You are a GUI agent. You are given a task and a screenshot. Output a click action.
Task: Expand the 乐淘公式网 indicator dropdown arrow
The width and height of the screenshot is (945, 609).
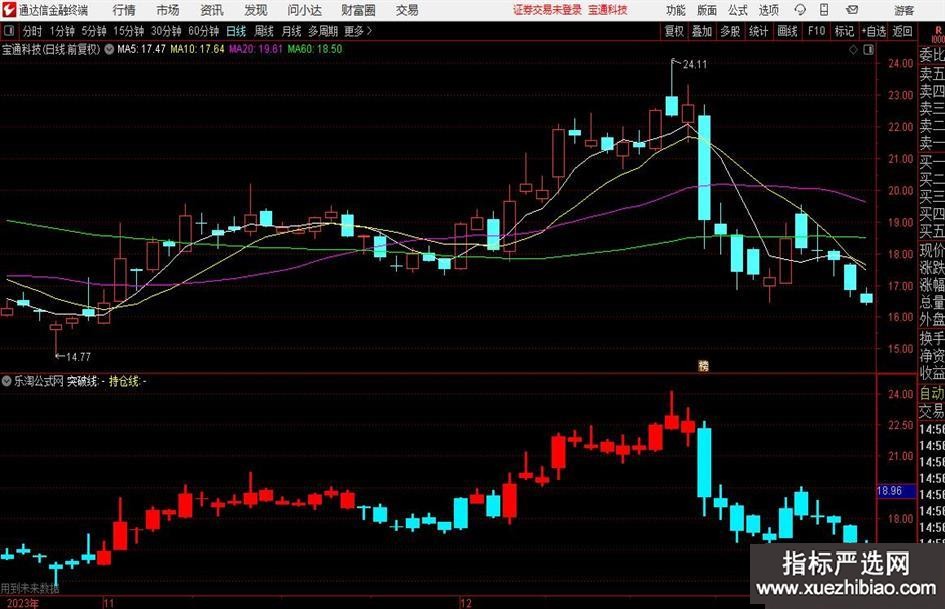tap(7, 381)
